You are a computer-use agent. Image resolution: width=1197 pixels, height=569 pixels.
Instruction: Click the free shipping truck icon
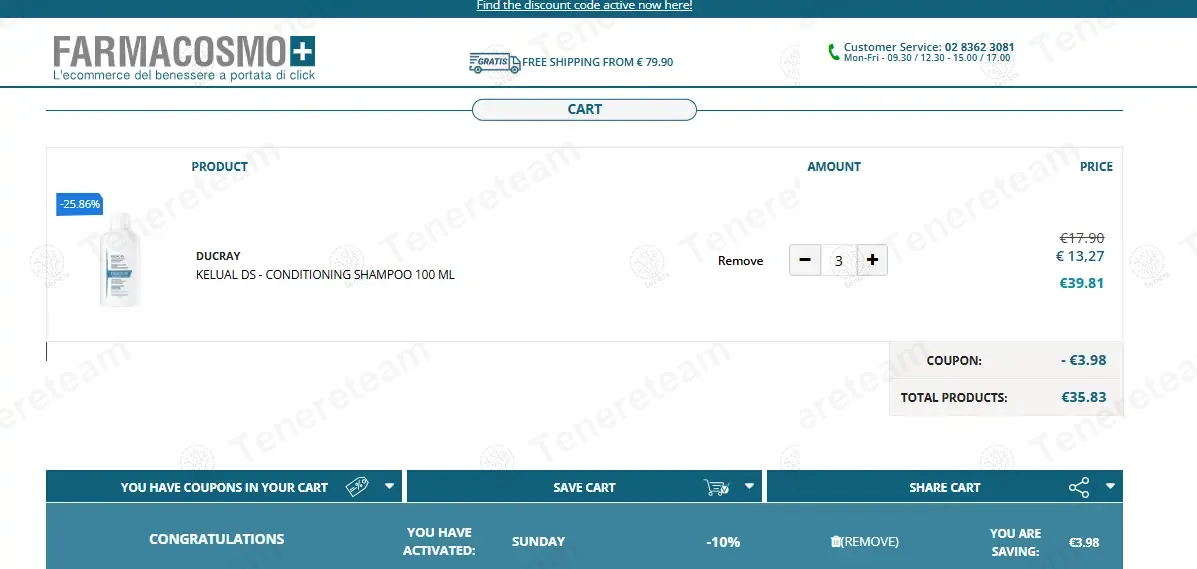coord(495,63)
